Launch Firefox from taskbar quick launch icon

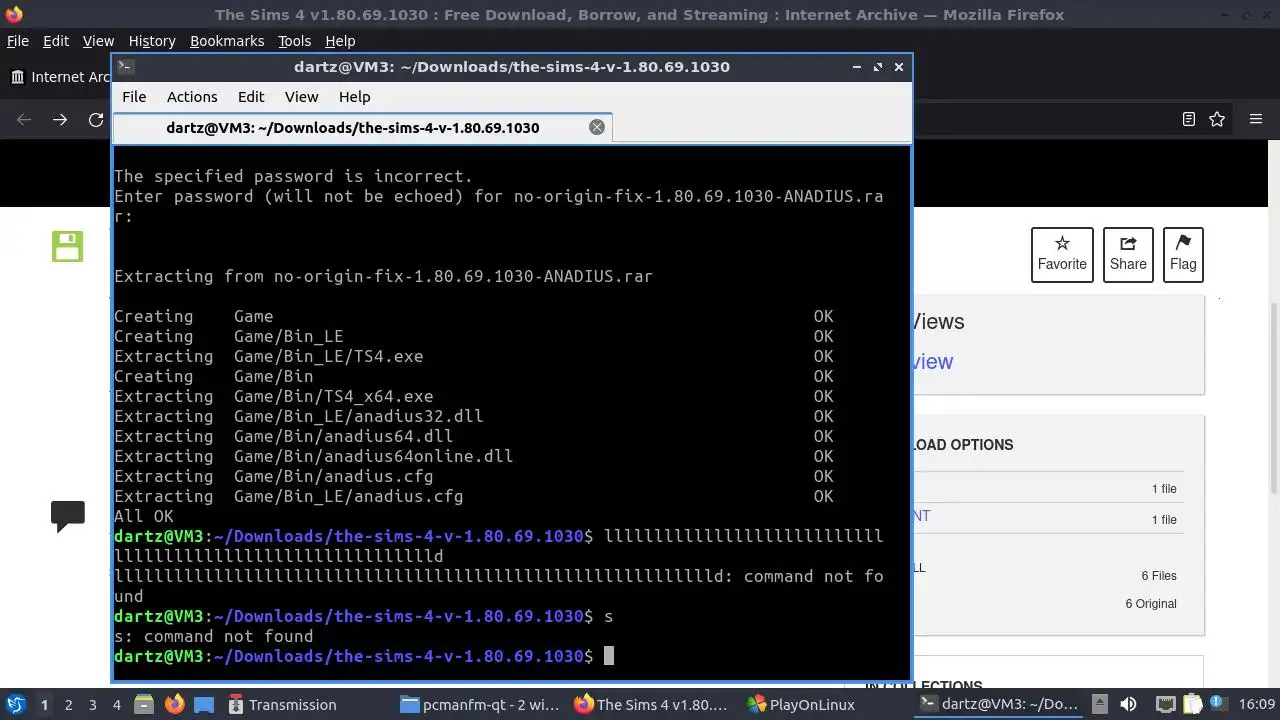tap(174, 705)
